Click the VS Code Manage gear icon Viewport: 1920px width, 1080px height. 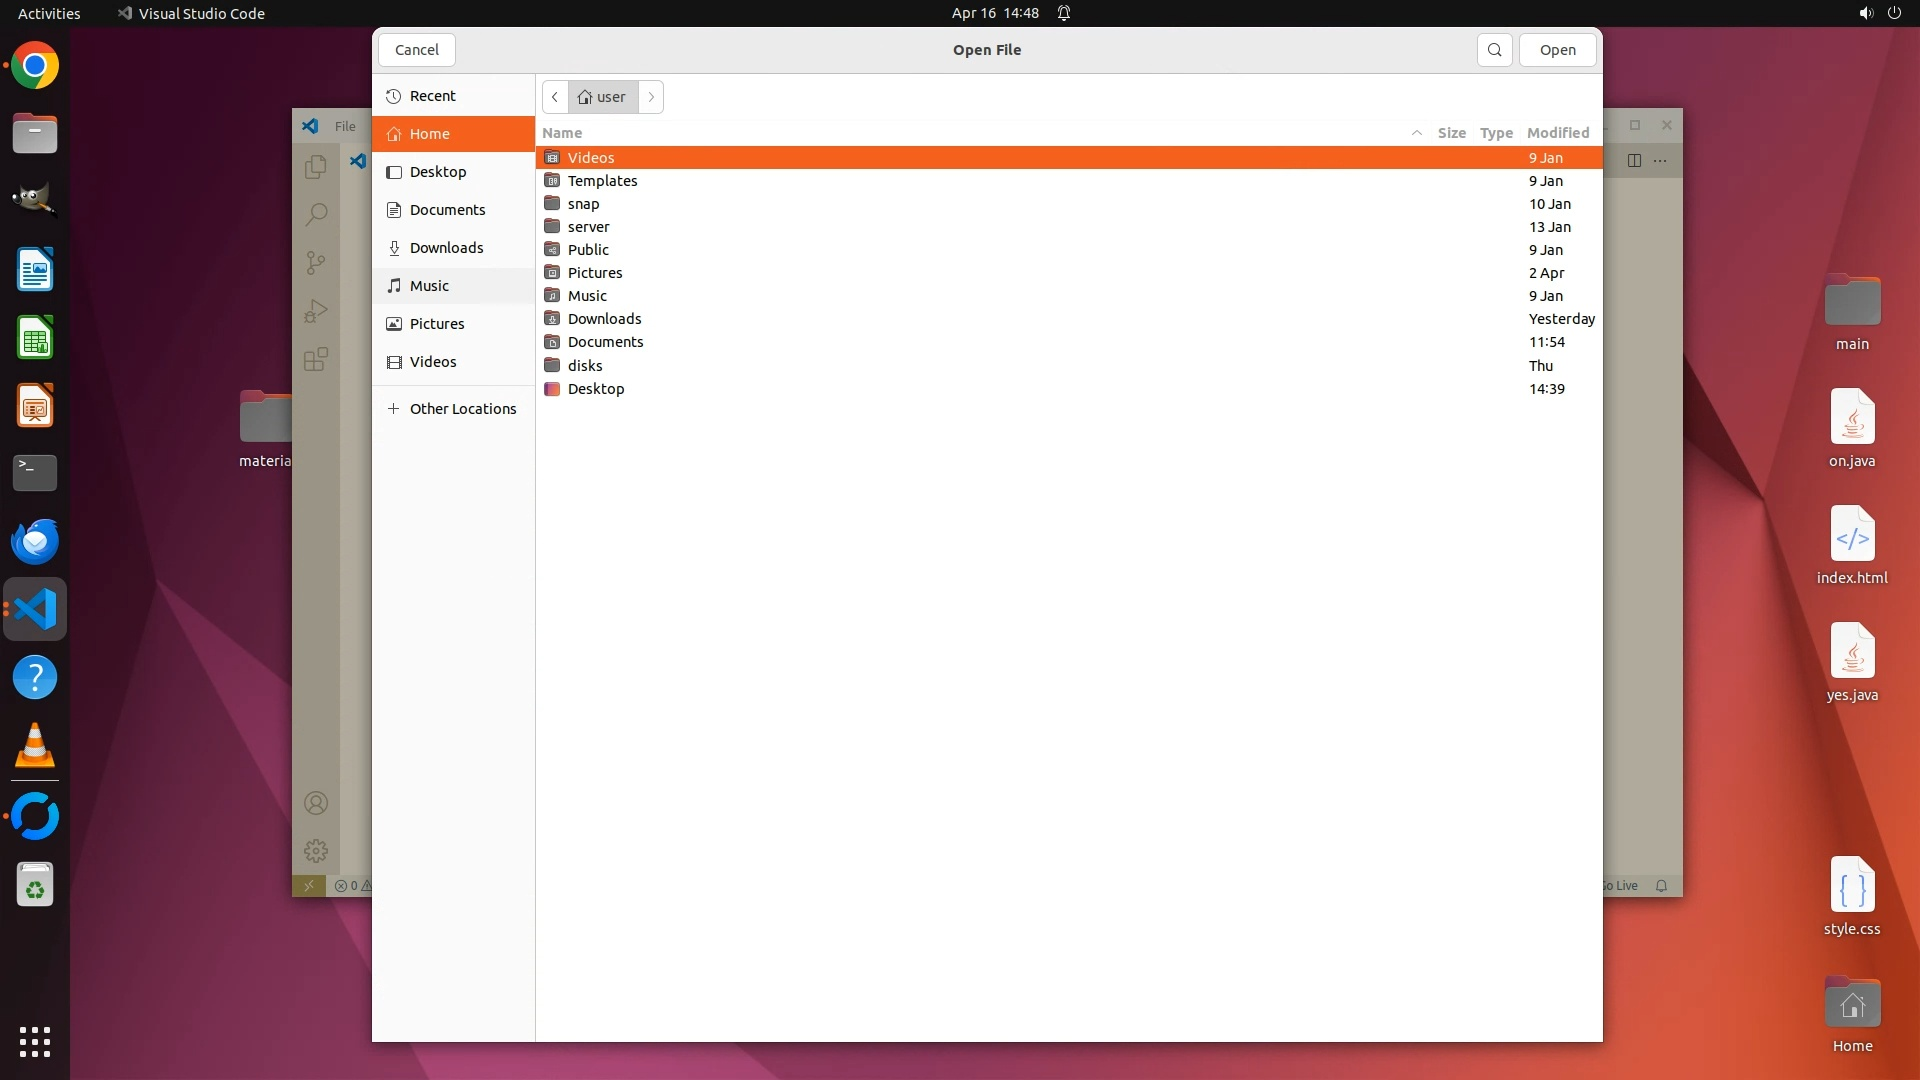[316, 851]
